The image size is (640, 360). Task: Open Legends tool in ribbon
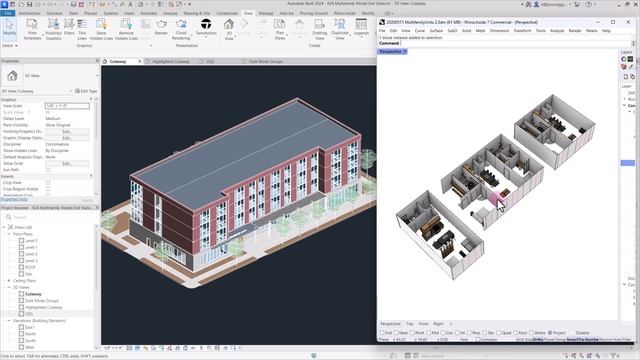(361, 27)
